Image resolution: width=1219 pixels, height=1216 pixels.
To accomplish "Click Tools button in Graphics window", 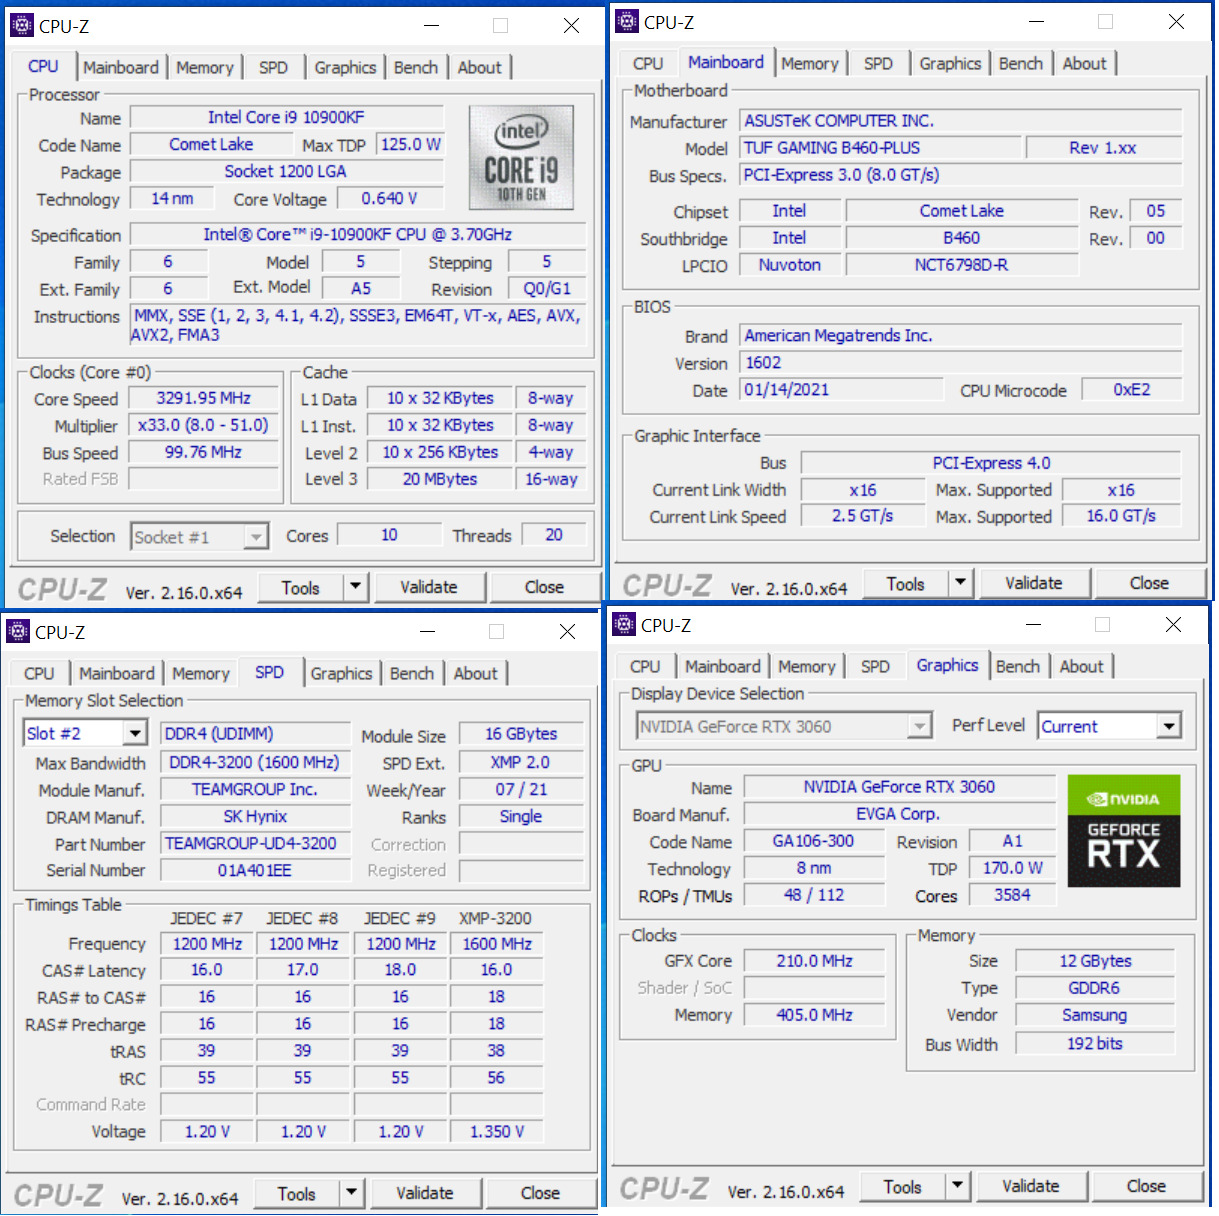I will (x=902, y=1186).
